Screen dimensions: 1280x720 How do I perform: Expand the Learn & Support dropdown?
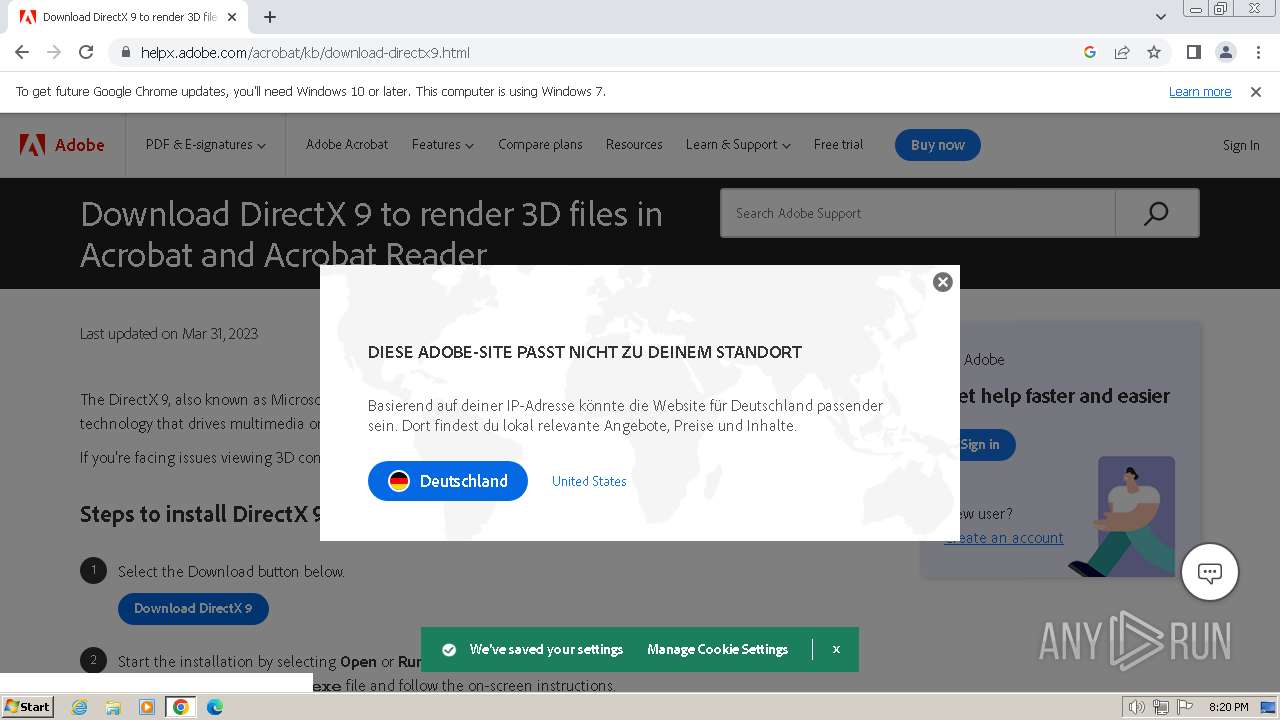(738, 145)
